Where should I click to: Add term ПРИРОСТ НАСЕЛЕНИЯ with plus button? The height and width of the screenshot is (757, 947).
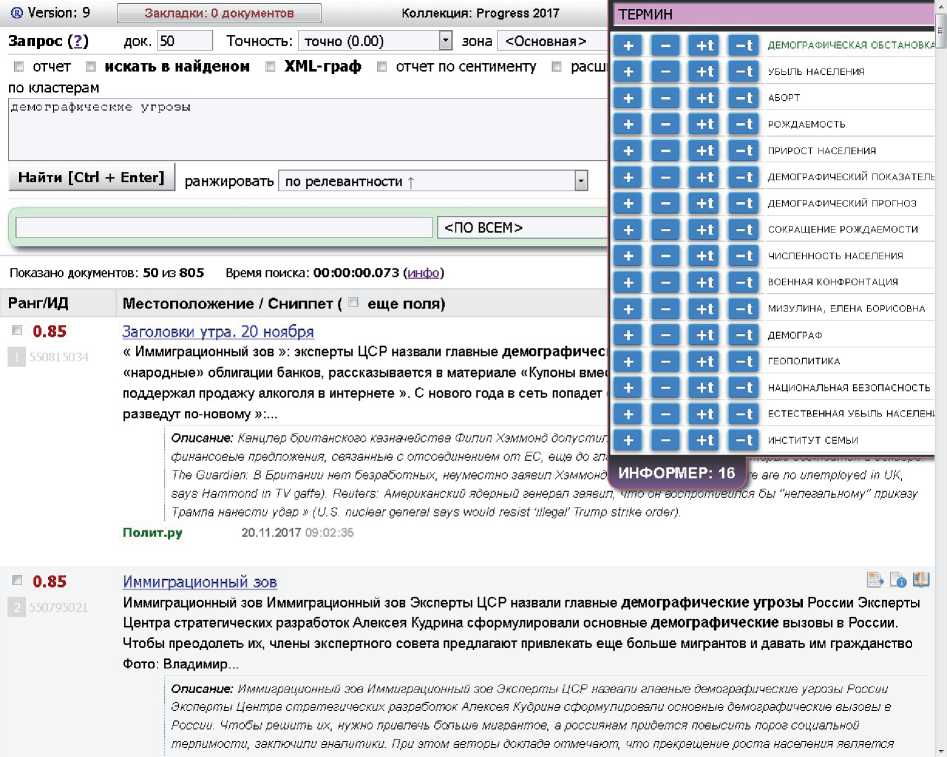click(628, 150)
